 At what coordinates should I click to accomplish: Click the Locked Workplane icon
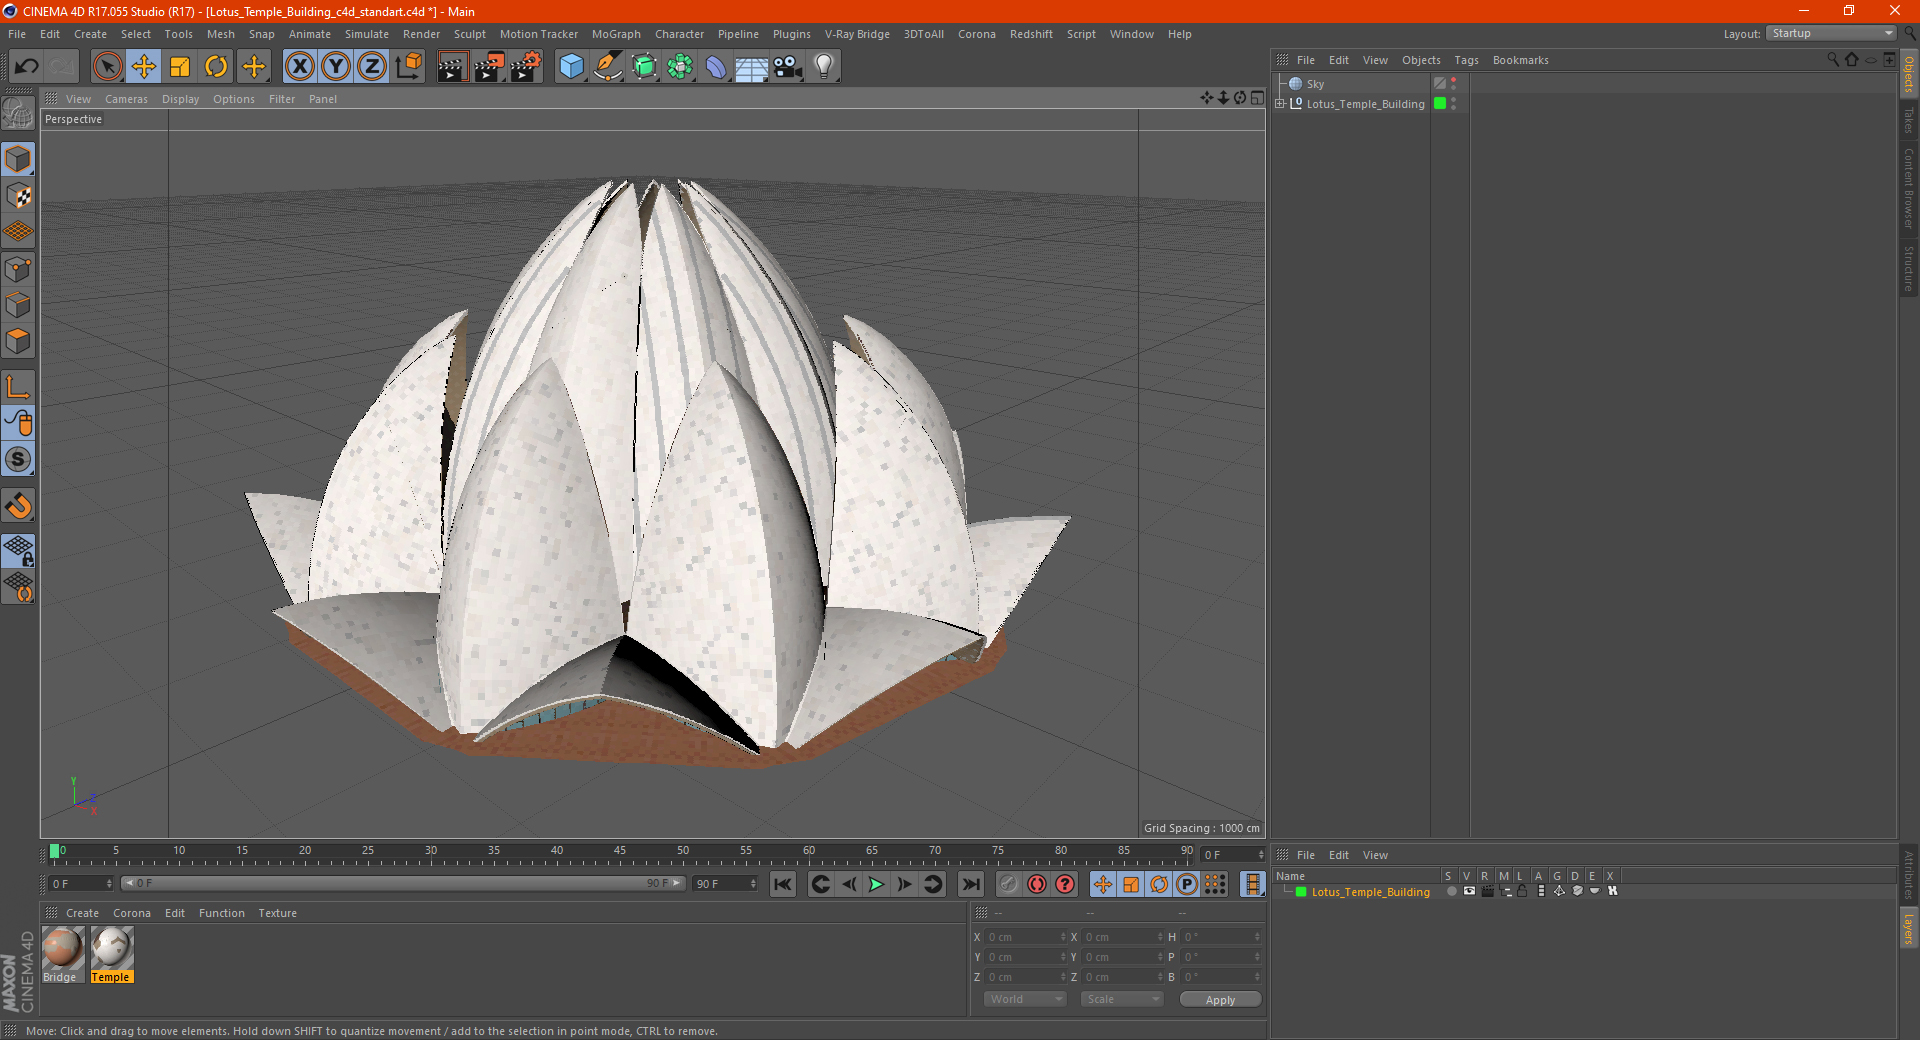click(x=18, y=550)
